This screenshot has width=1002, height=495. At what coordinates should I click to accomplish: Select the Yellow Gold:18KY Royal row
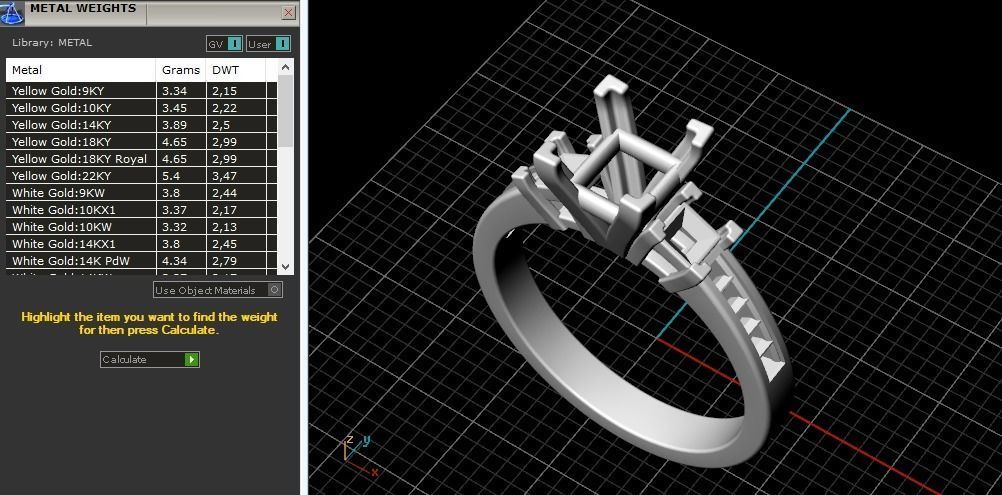[x=142, y=159]
